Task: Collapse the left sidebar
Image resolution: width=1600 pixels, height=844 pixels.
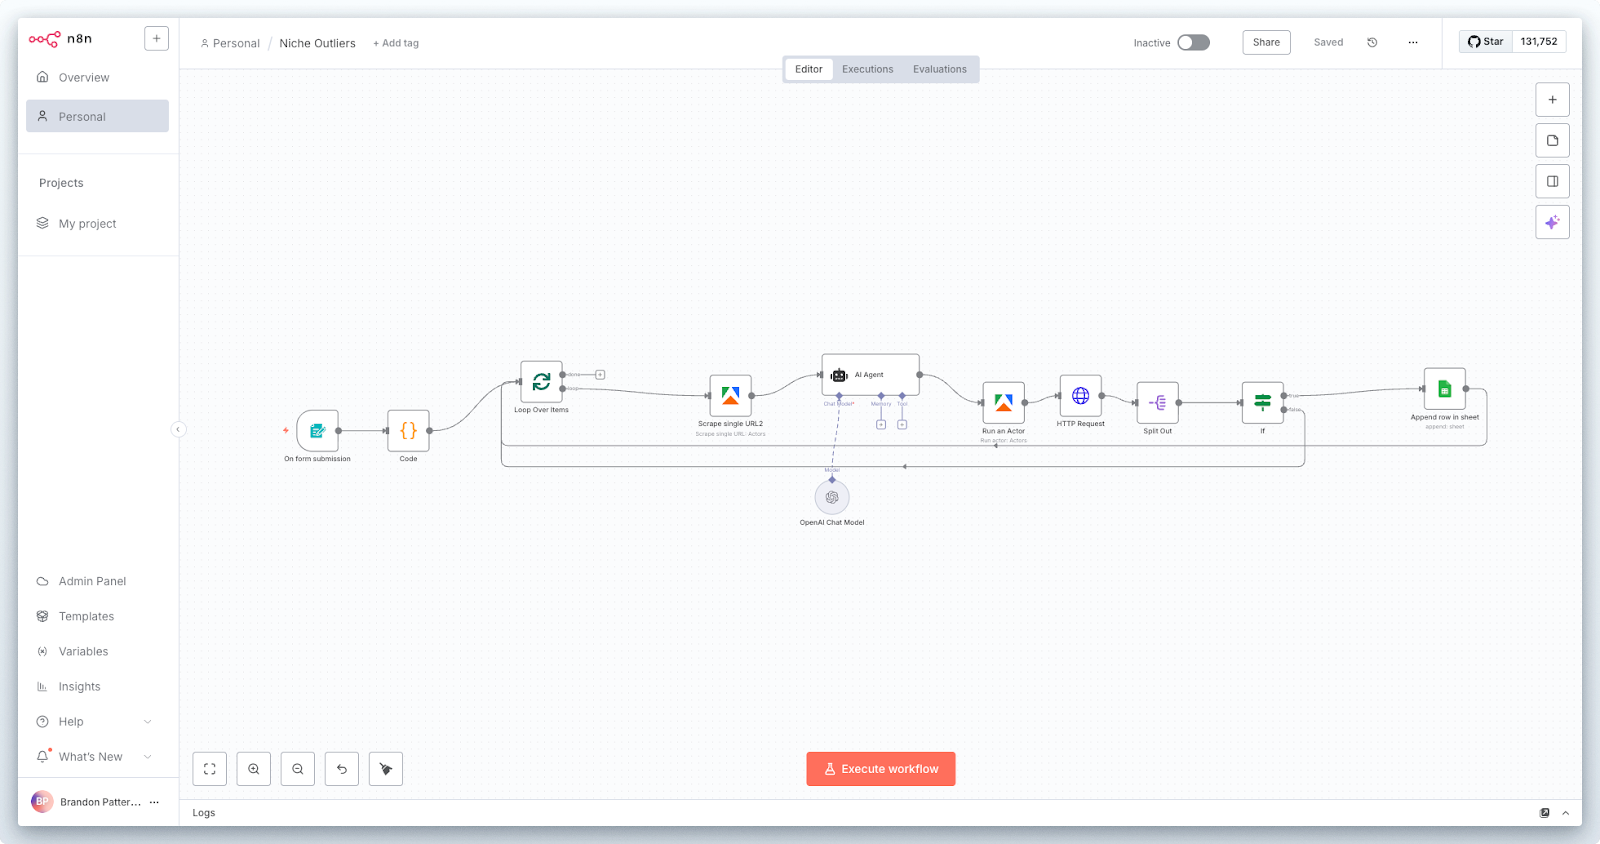Action: 178,430
